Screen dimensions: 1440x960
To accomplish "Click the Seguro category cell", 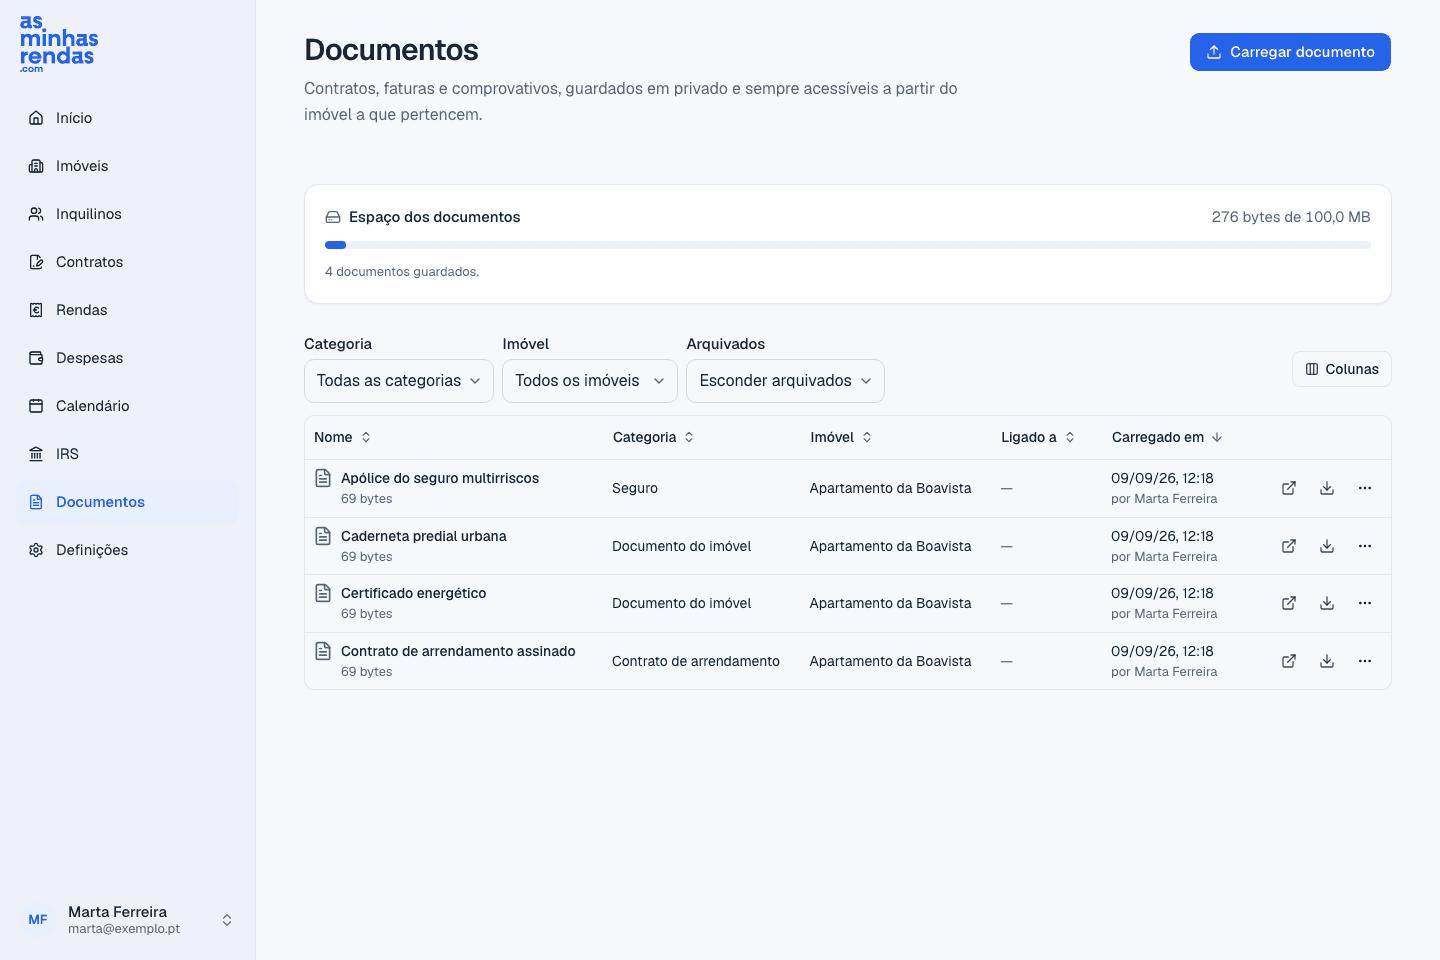I will coord(635,488).
